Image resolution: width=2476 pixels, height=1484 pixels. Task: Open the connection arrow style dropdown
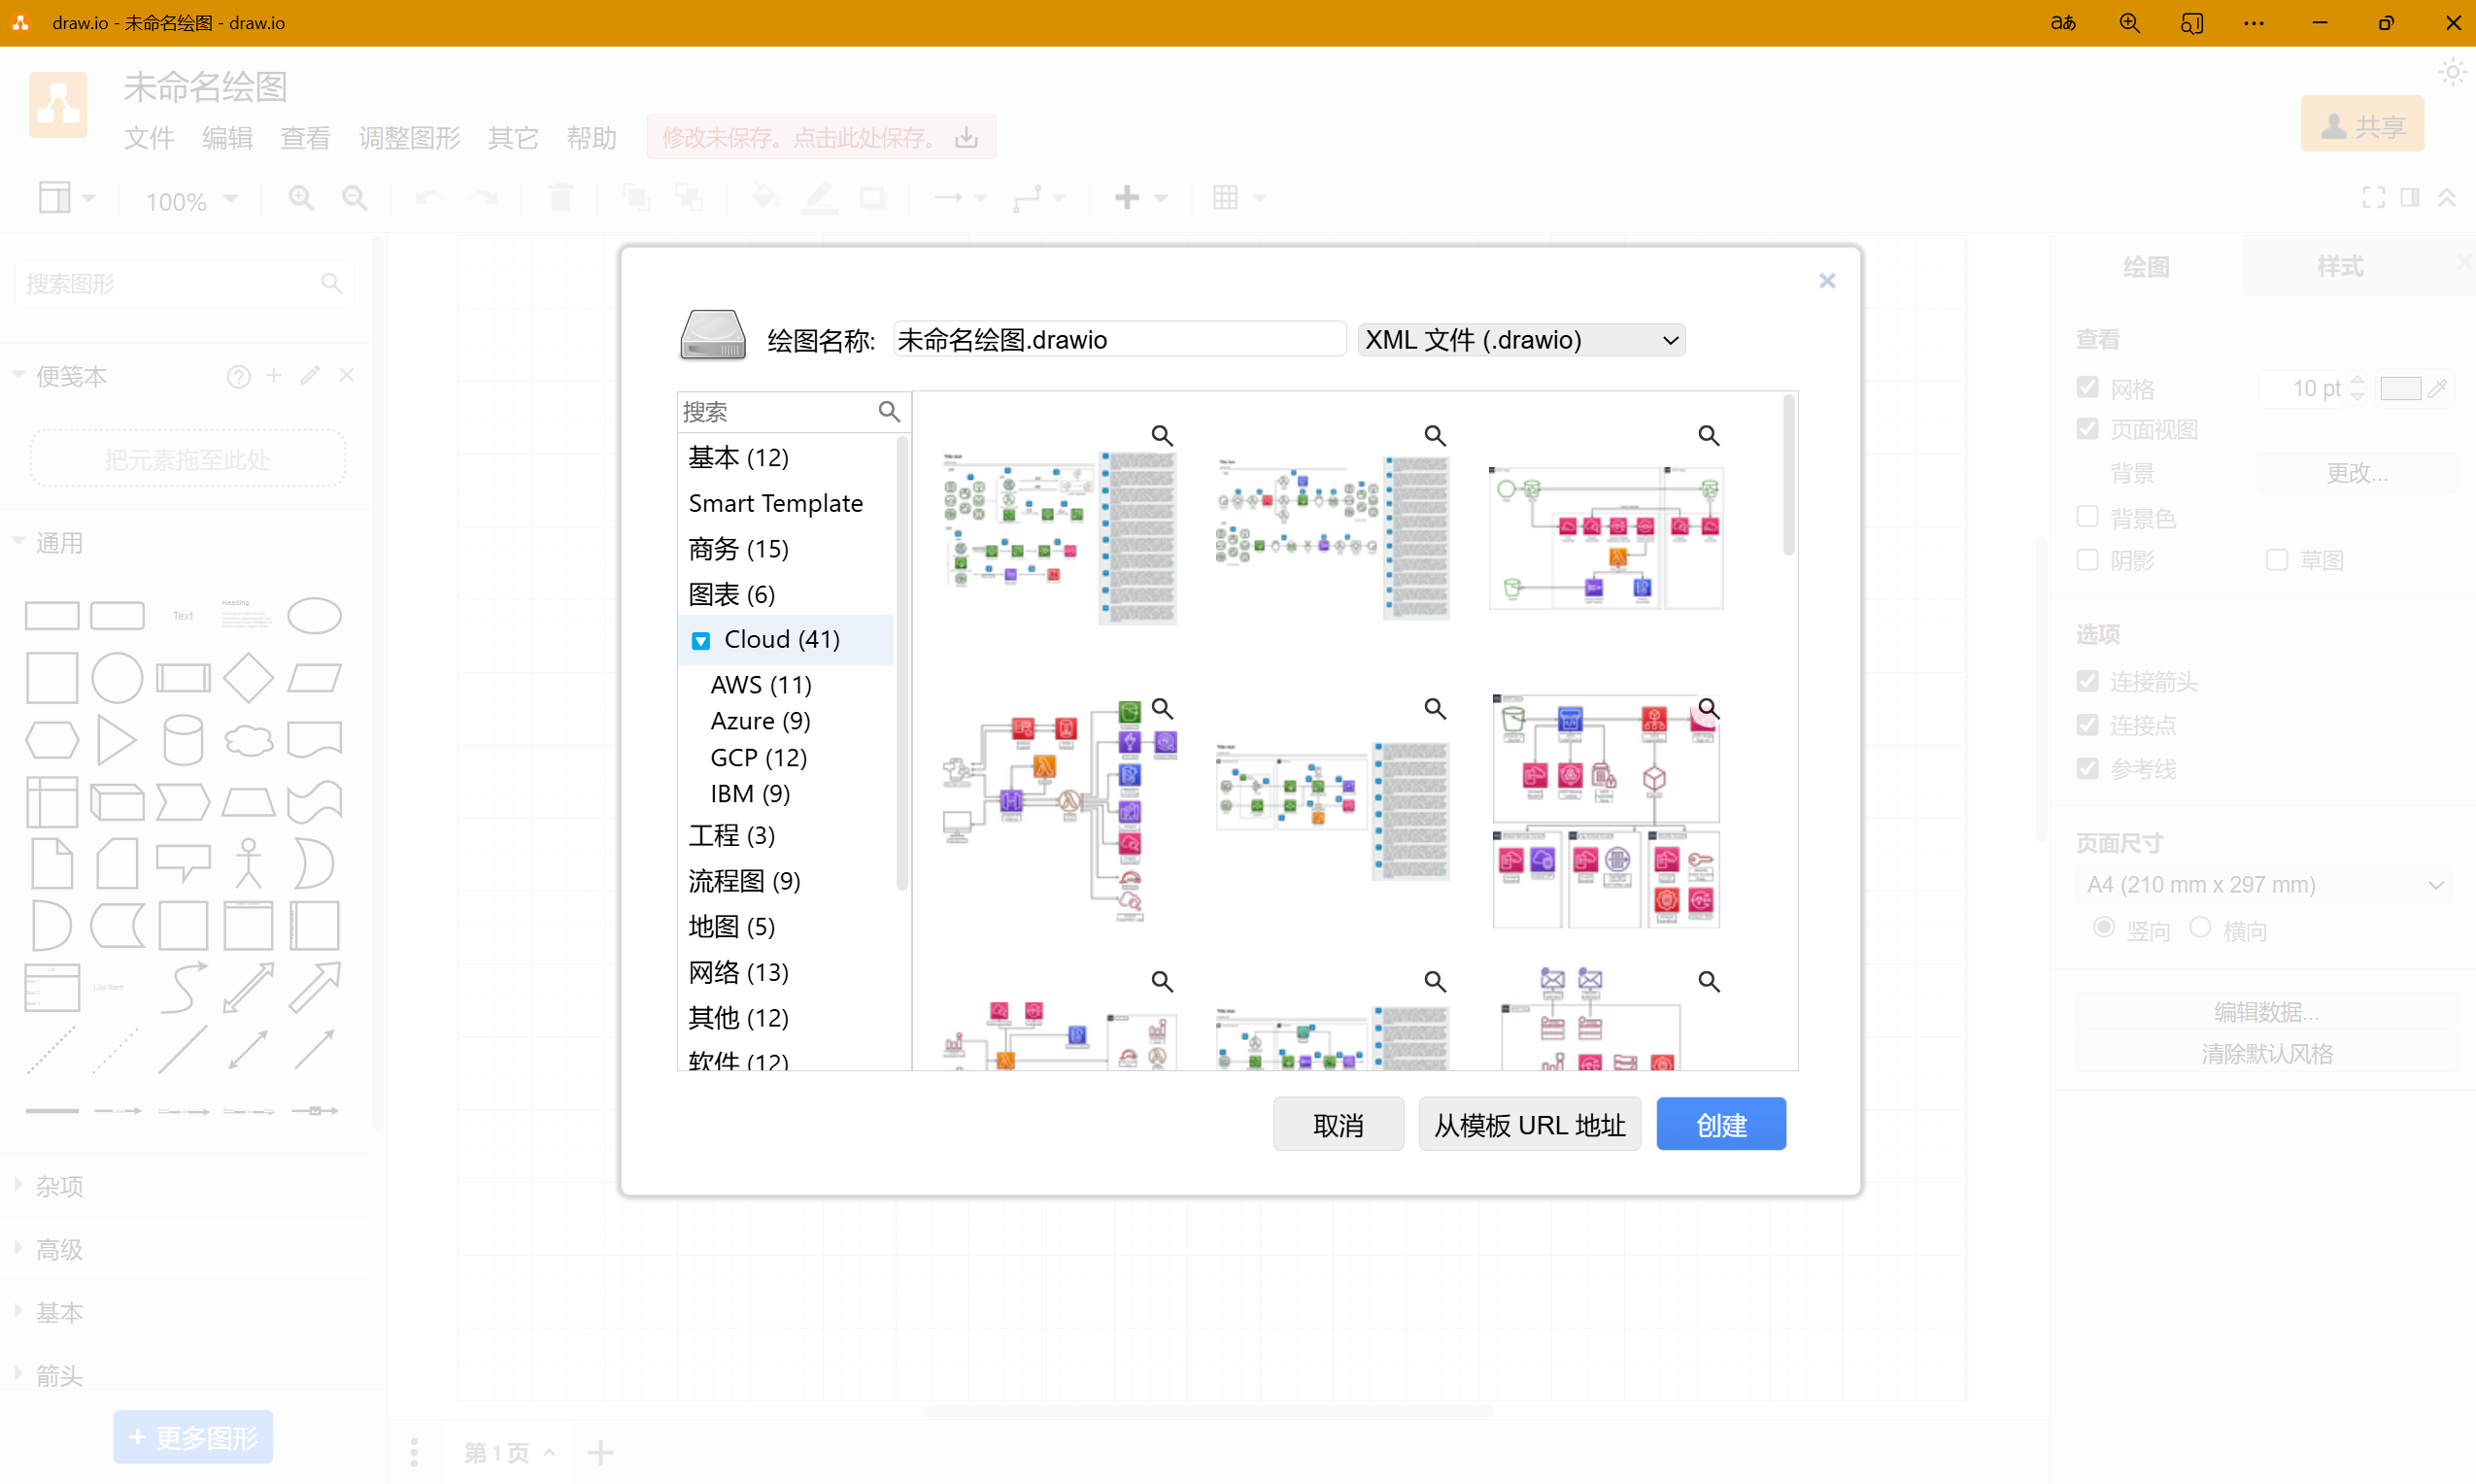(x=959, y=198)
